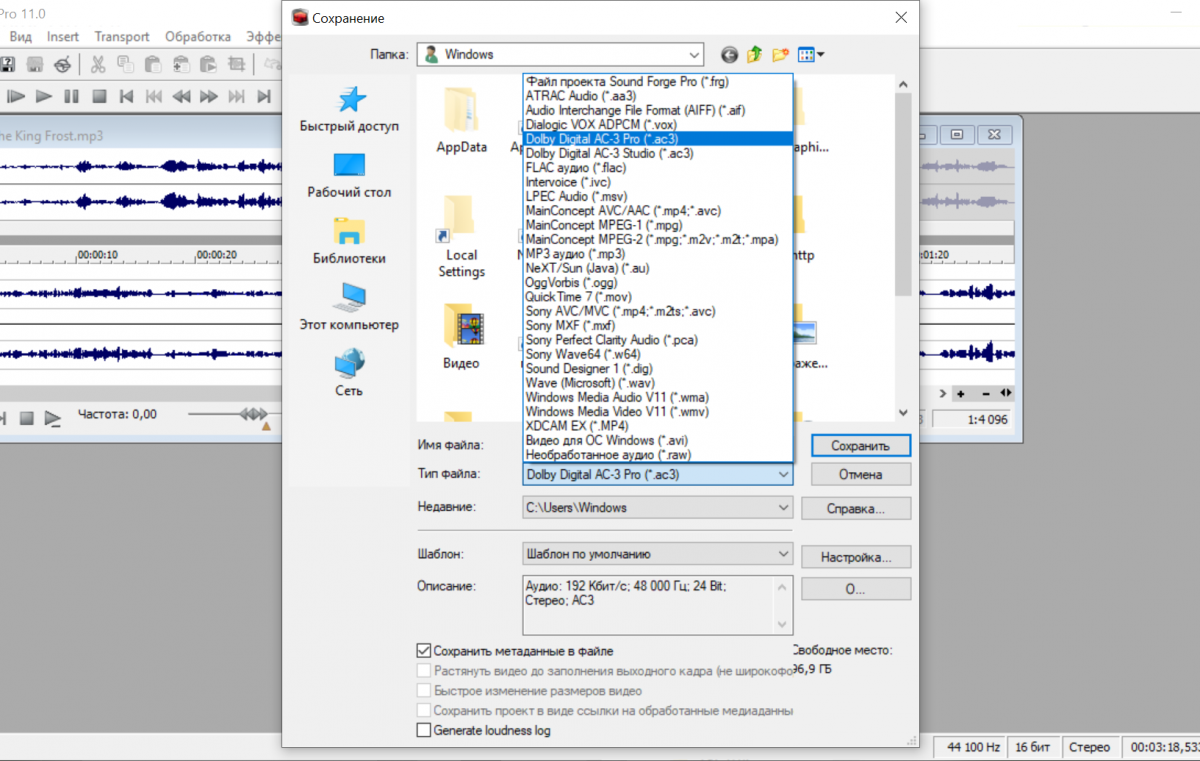Image resolution: width=1200 pixels, height=761 pixels.
Task: Pause playback in the transport bar
Action: [71, 97]
